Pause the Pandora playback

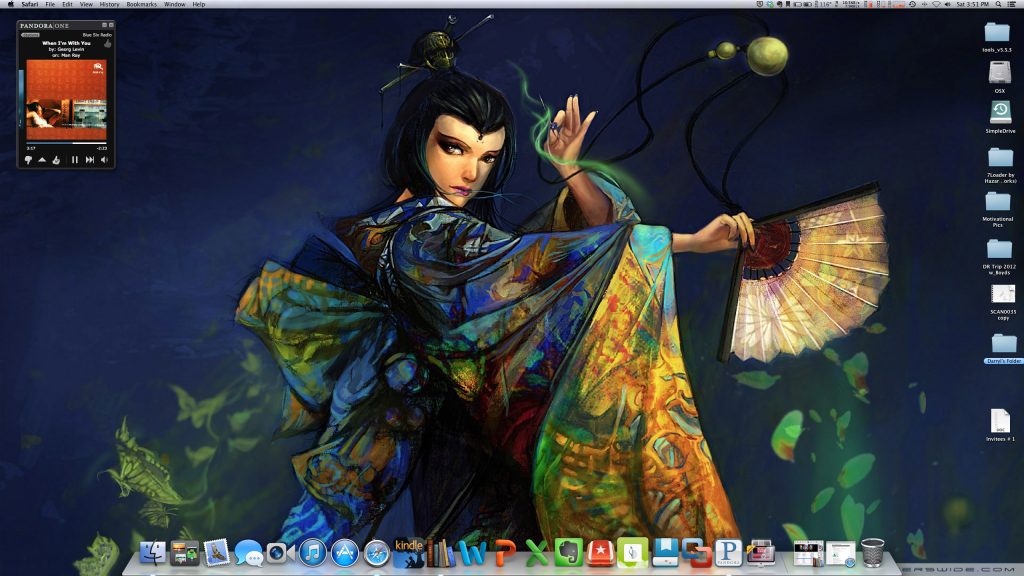74,160
